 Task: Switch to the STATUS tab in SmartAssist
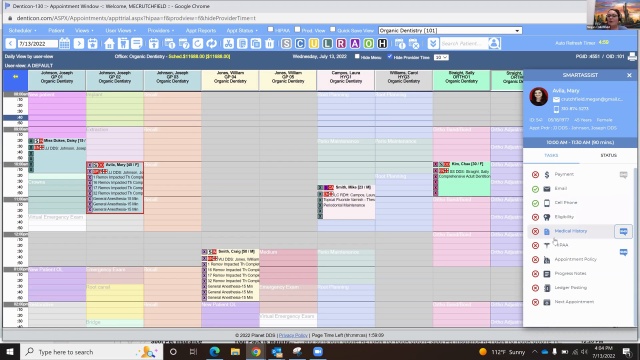tap(608, 156)
